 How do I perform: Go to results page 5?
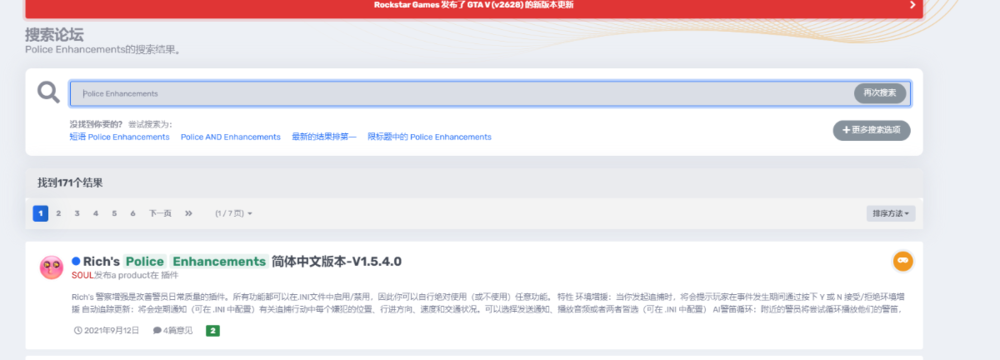[114, 213]
